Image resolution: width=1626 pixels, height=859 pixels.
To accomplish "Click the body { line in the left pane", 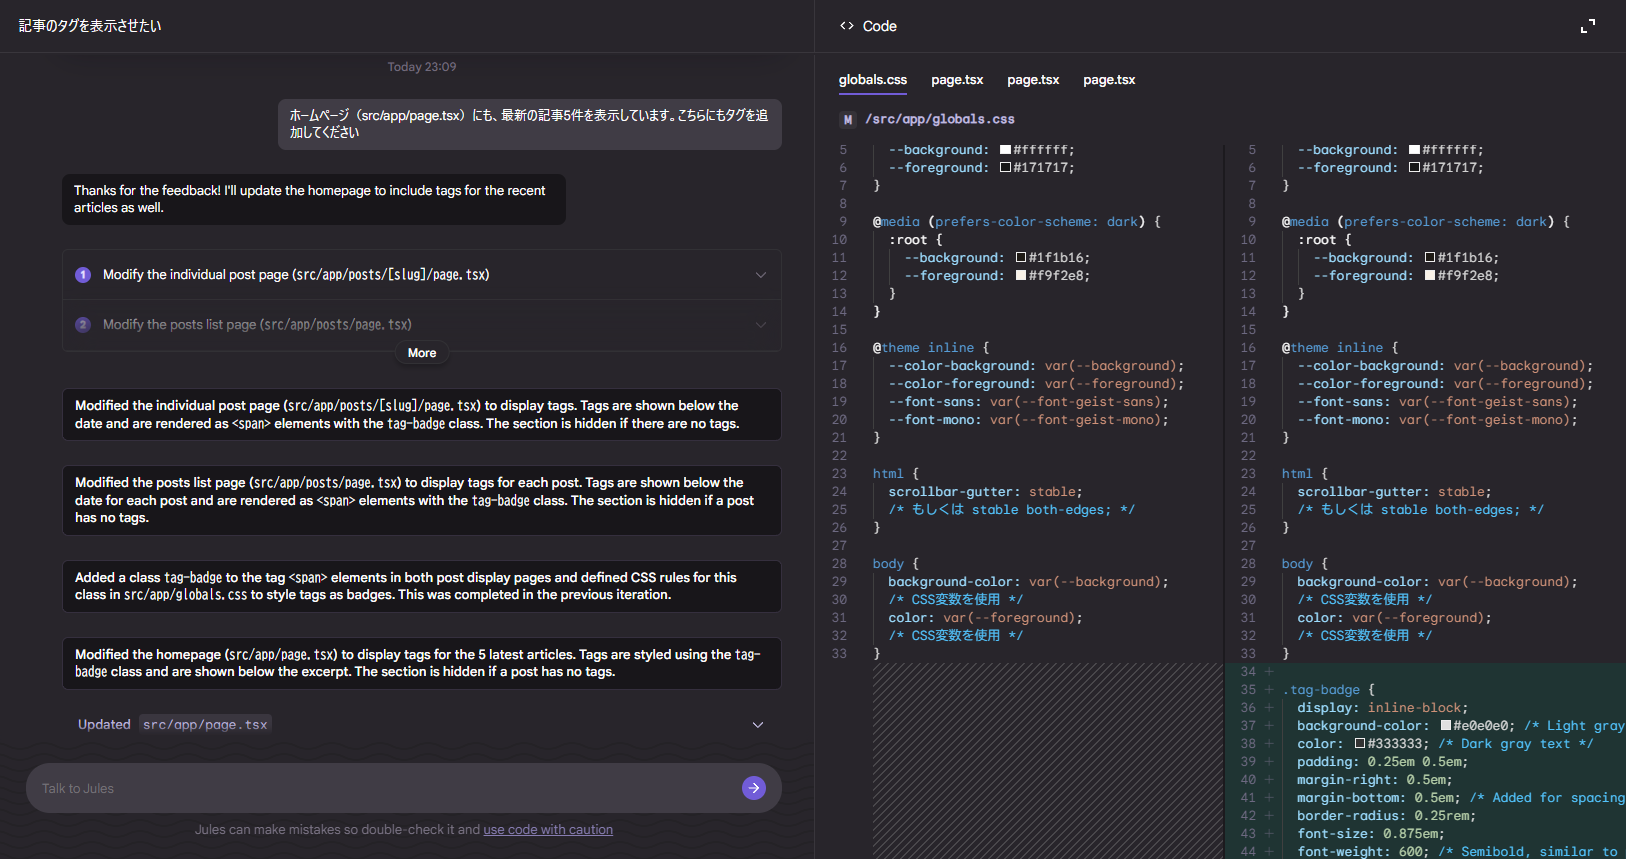I will pos(896,564).
